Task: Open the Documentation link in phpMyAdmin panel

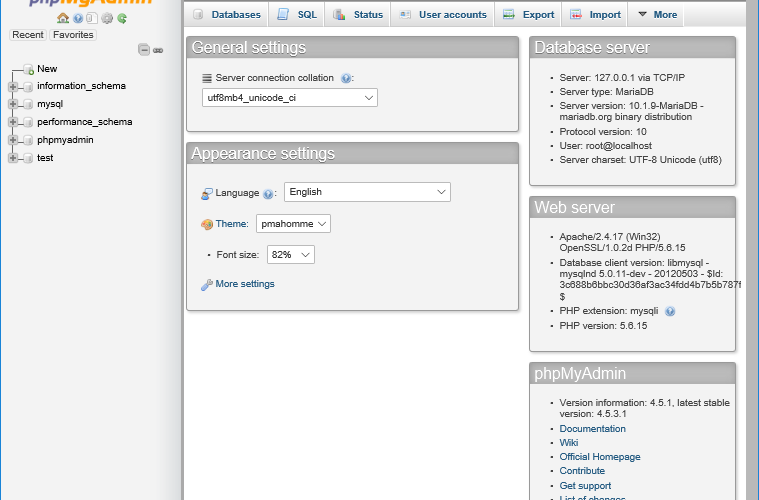Action: tap(592, 429)
